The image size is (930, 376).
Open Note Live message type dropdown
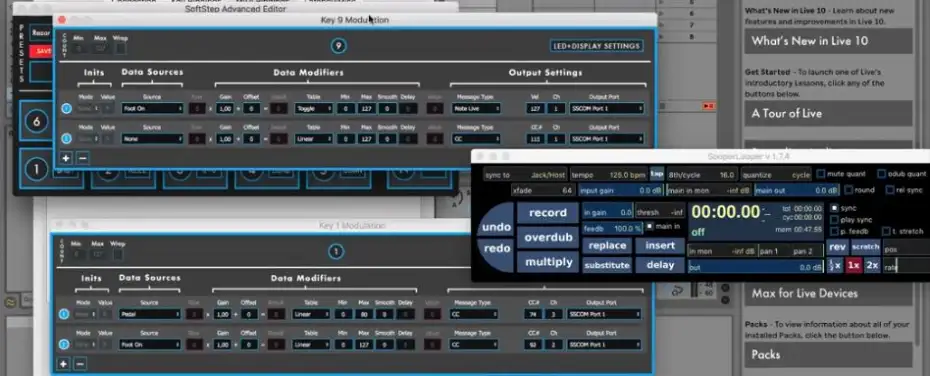click(475, 109)
